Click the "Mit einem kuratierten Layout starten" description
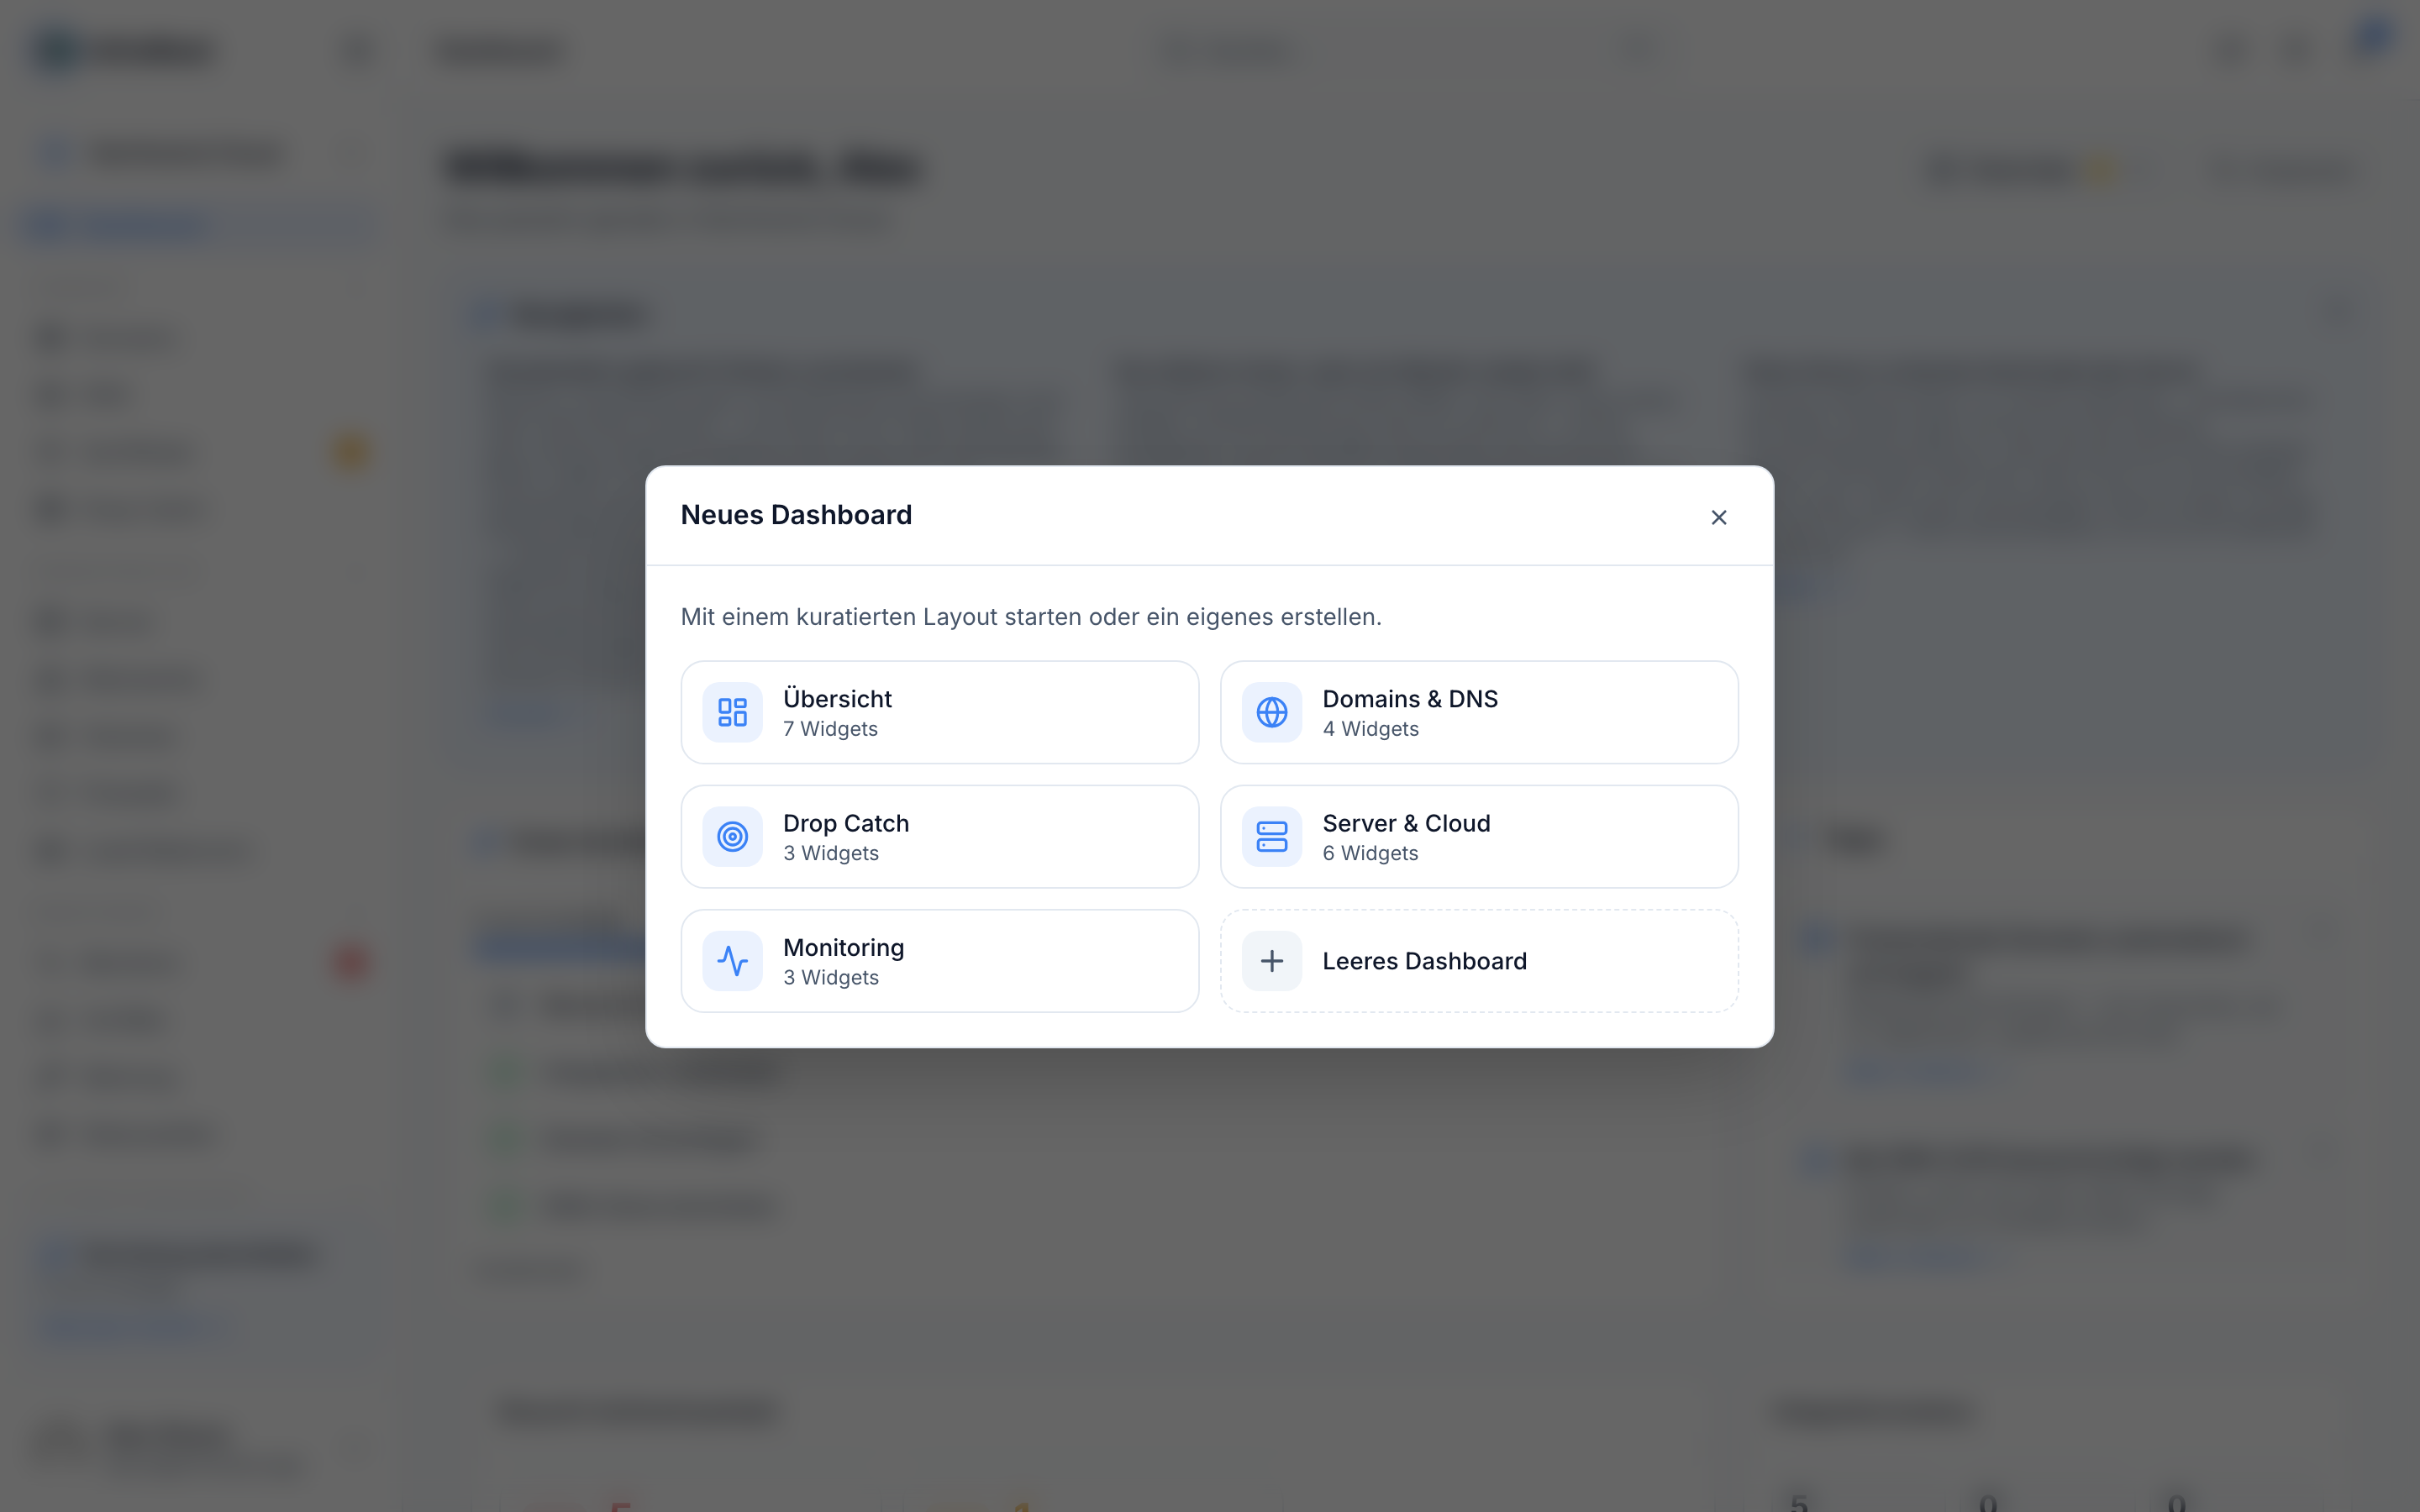2420x1512 pixels. tap(1031, 617)
